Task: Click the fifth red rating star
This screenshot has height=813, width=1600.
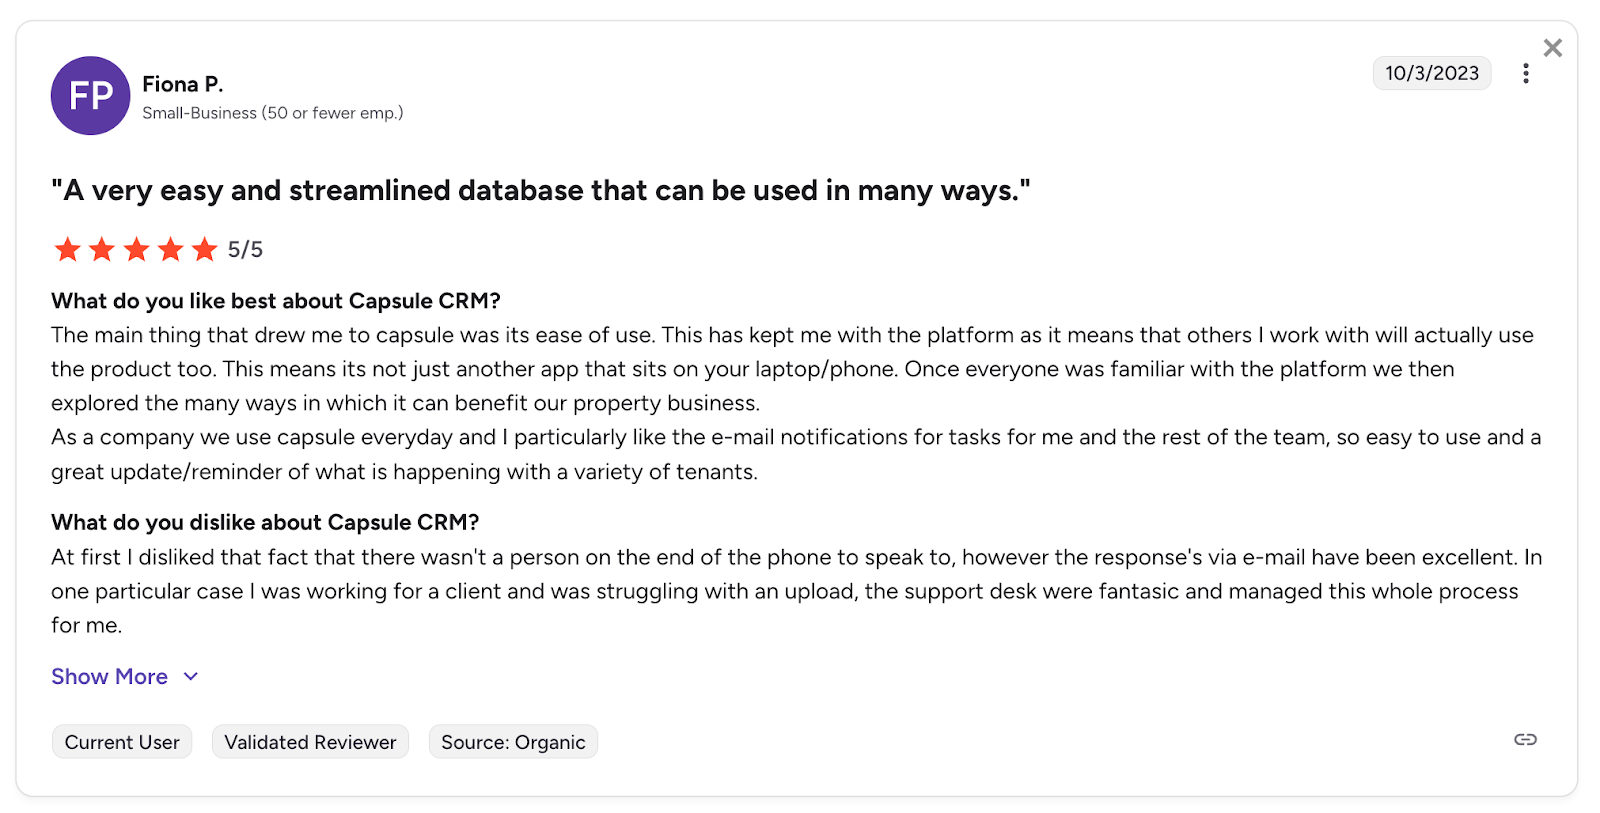Action: [x=205, y=249]
